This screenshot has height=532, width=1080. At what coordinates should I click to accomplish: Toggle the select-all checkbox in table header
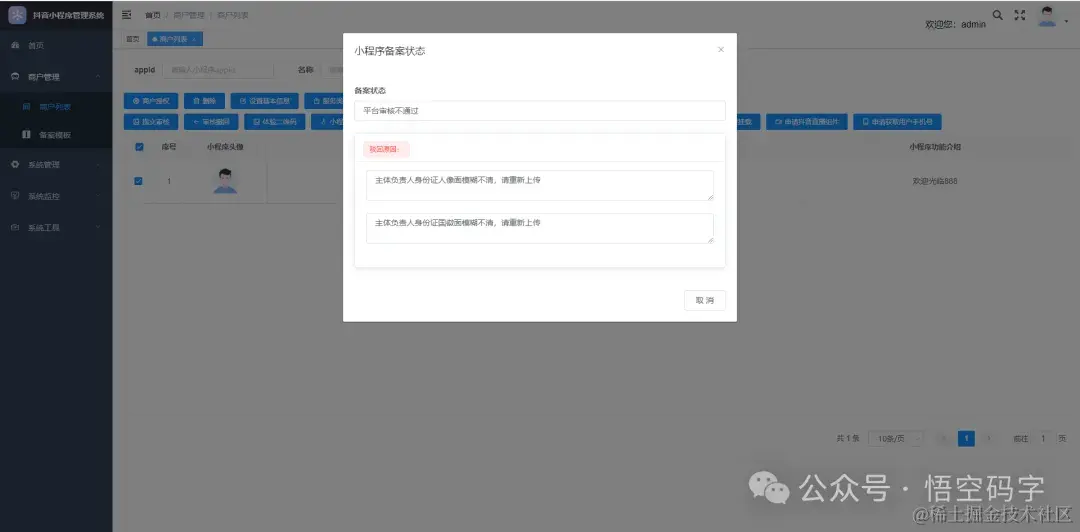[x=139, y=147]
